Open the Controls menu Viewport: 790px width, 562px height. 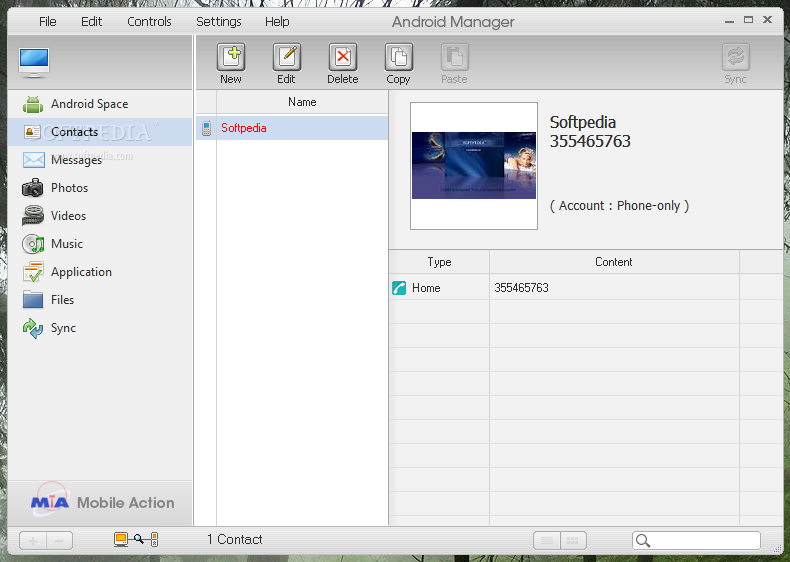149,22
